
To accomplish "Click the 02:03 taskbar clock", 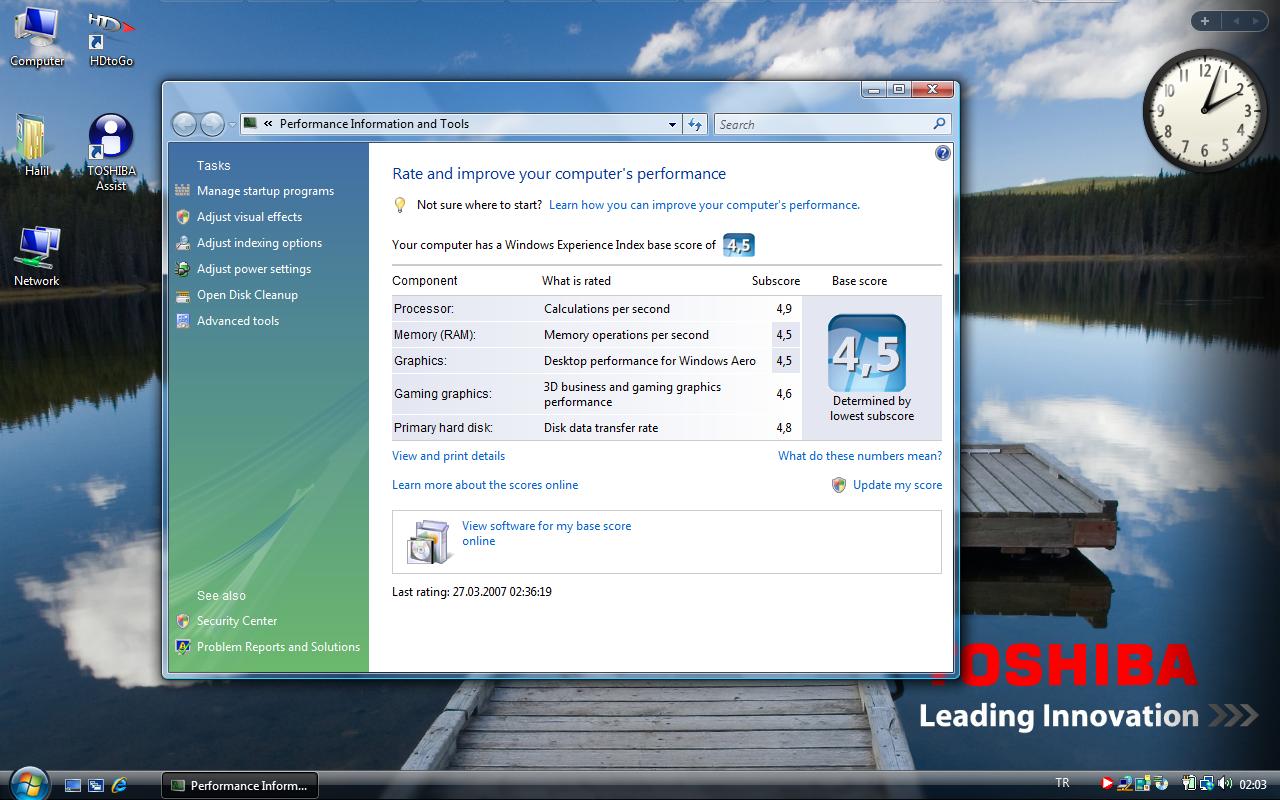I will 1253,784.
